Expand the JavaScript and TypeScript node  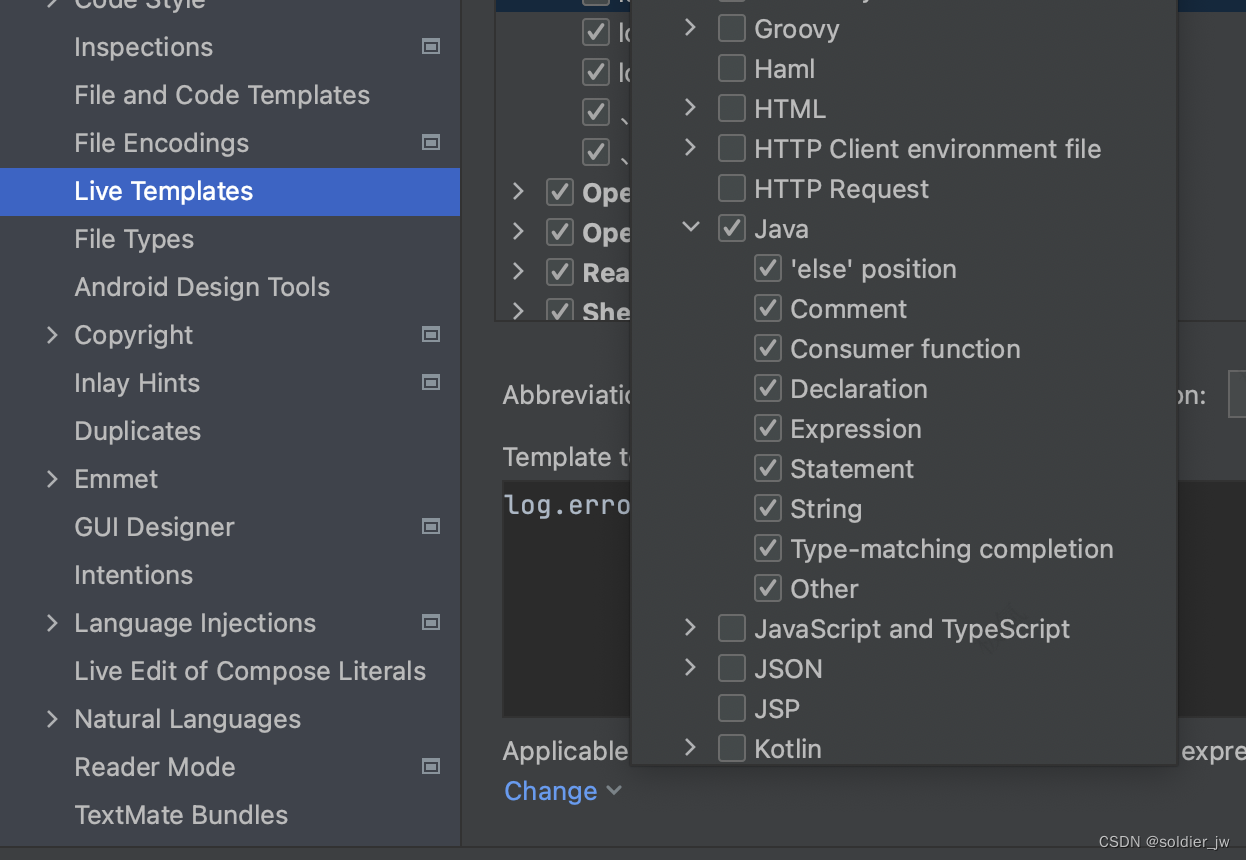(x=691, y=629)
